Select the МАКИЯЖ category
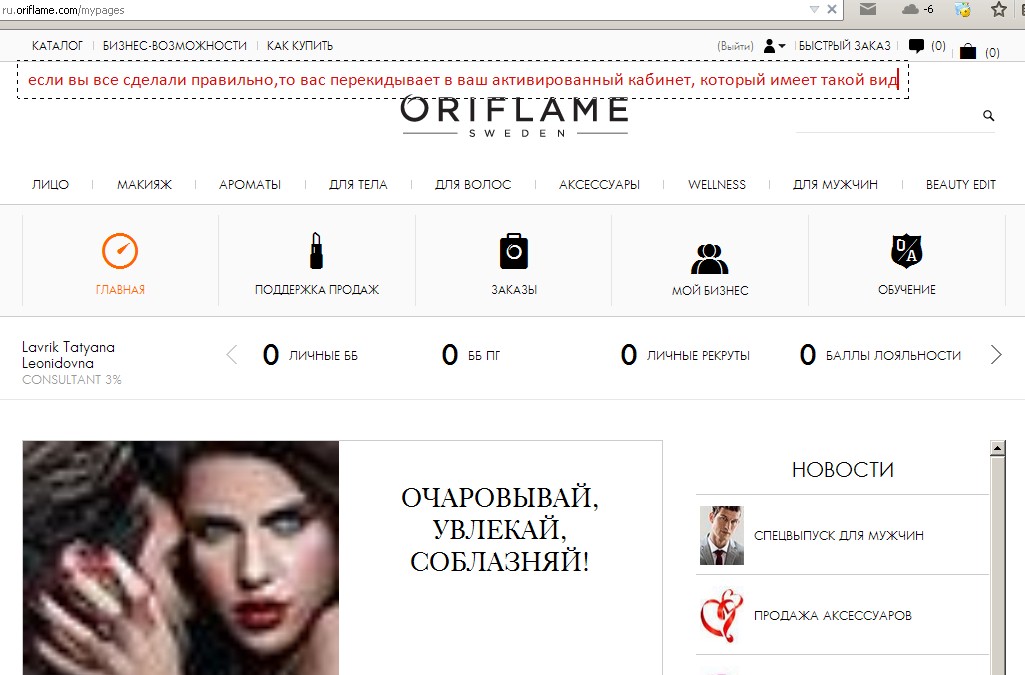The width and height of the screenshot is (1025, 675). [x=144, y=185]
